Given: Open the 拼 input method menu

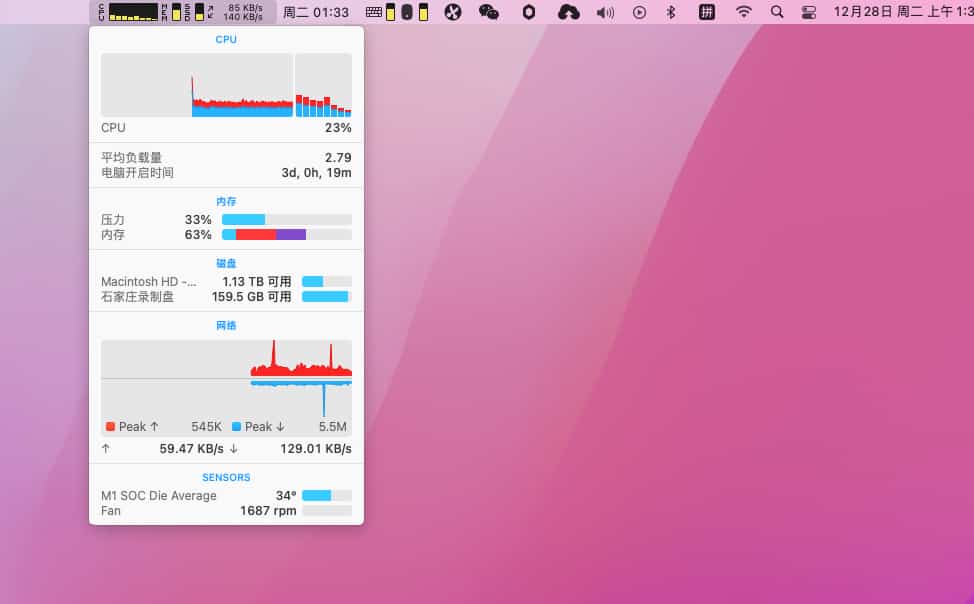Looking at the screenshot, I should pyautogui.click(x=706, y=12).
